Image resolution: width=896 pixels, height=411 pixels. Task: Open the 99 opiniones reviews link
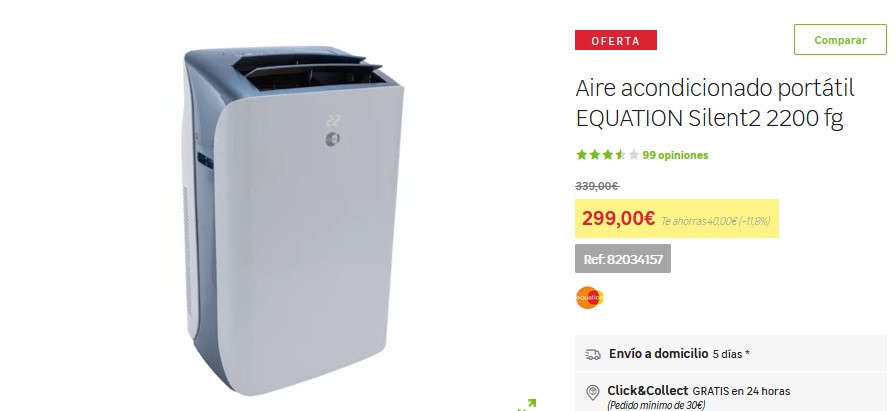(x=675, y=155)
